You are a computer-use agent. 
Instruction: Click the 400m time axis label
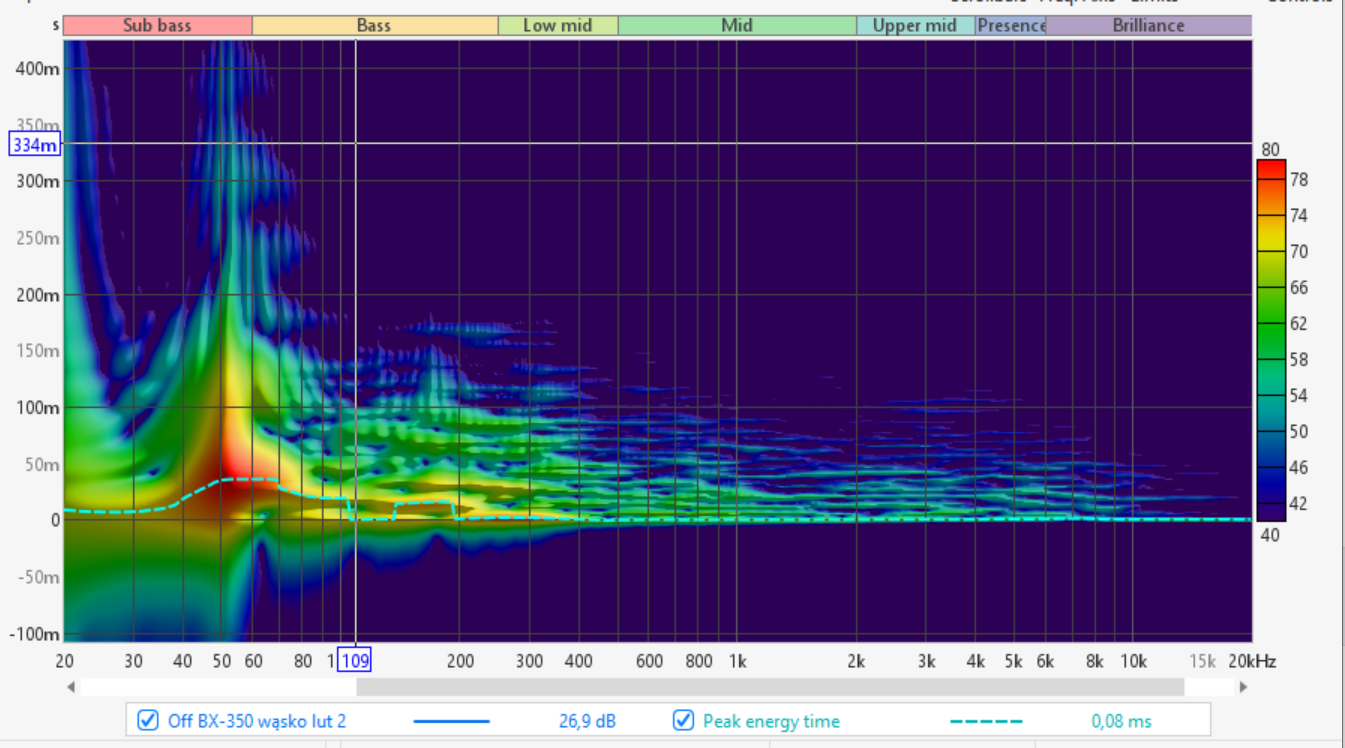[39, 68]
